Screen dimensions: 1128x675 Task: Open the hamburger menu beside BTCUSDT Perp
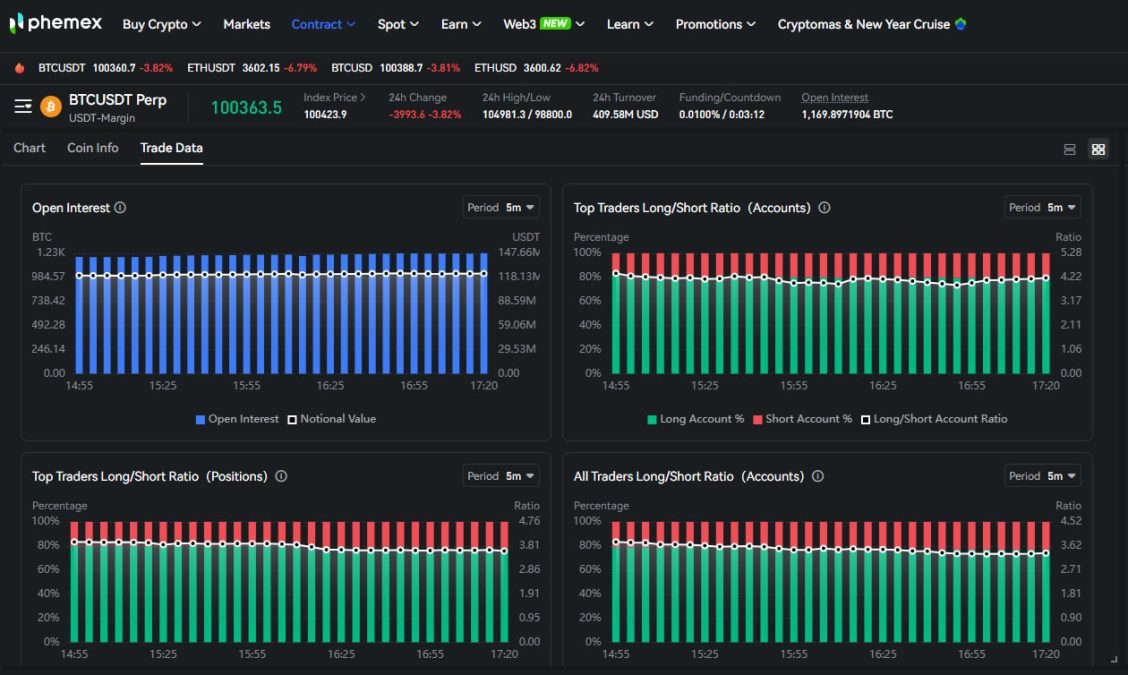tap(23, 106)
